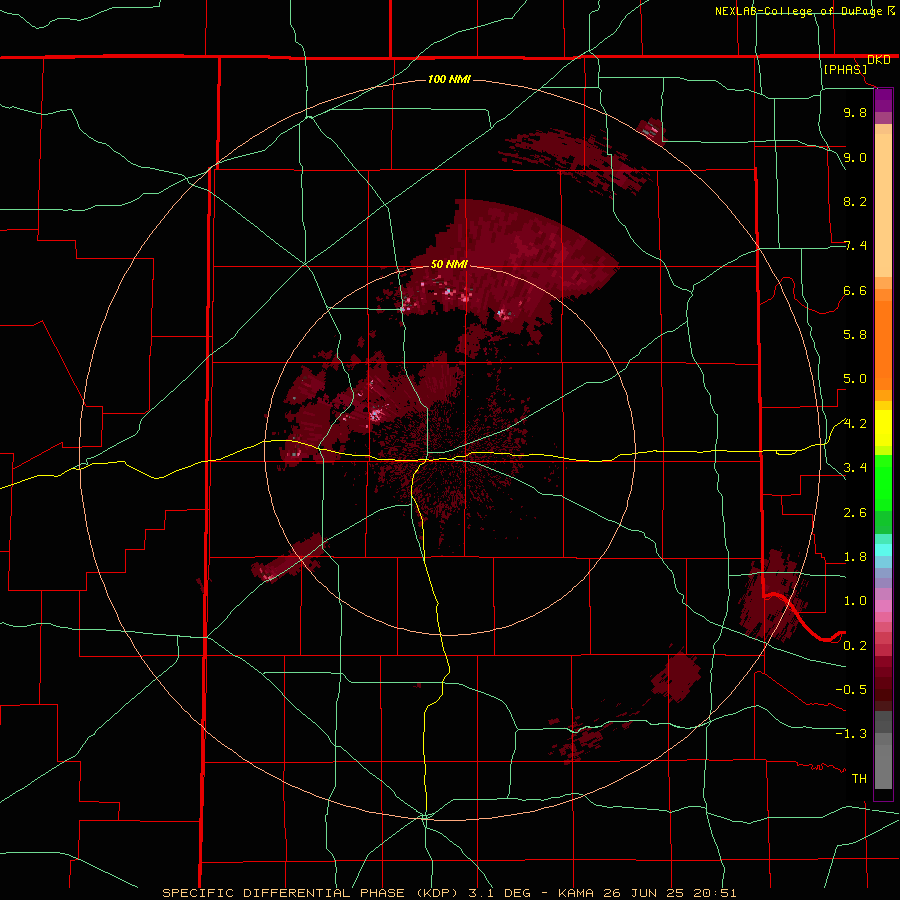Screen dimensions: 900x900
Task: Click the [PHAS] legend unit label
Action: pos(845,69)
